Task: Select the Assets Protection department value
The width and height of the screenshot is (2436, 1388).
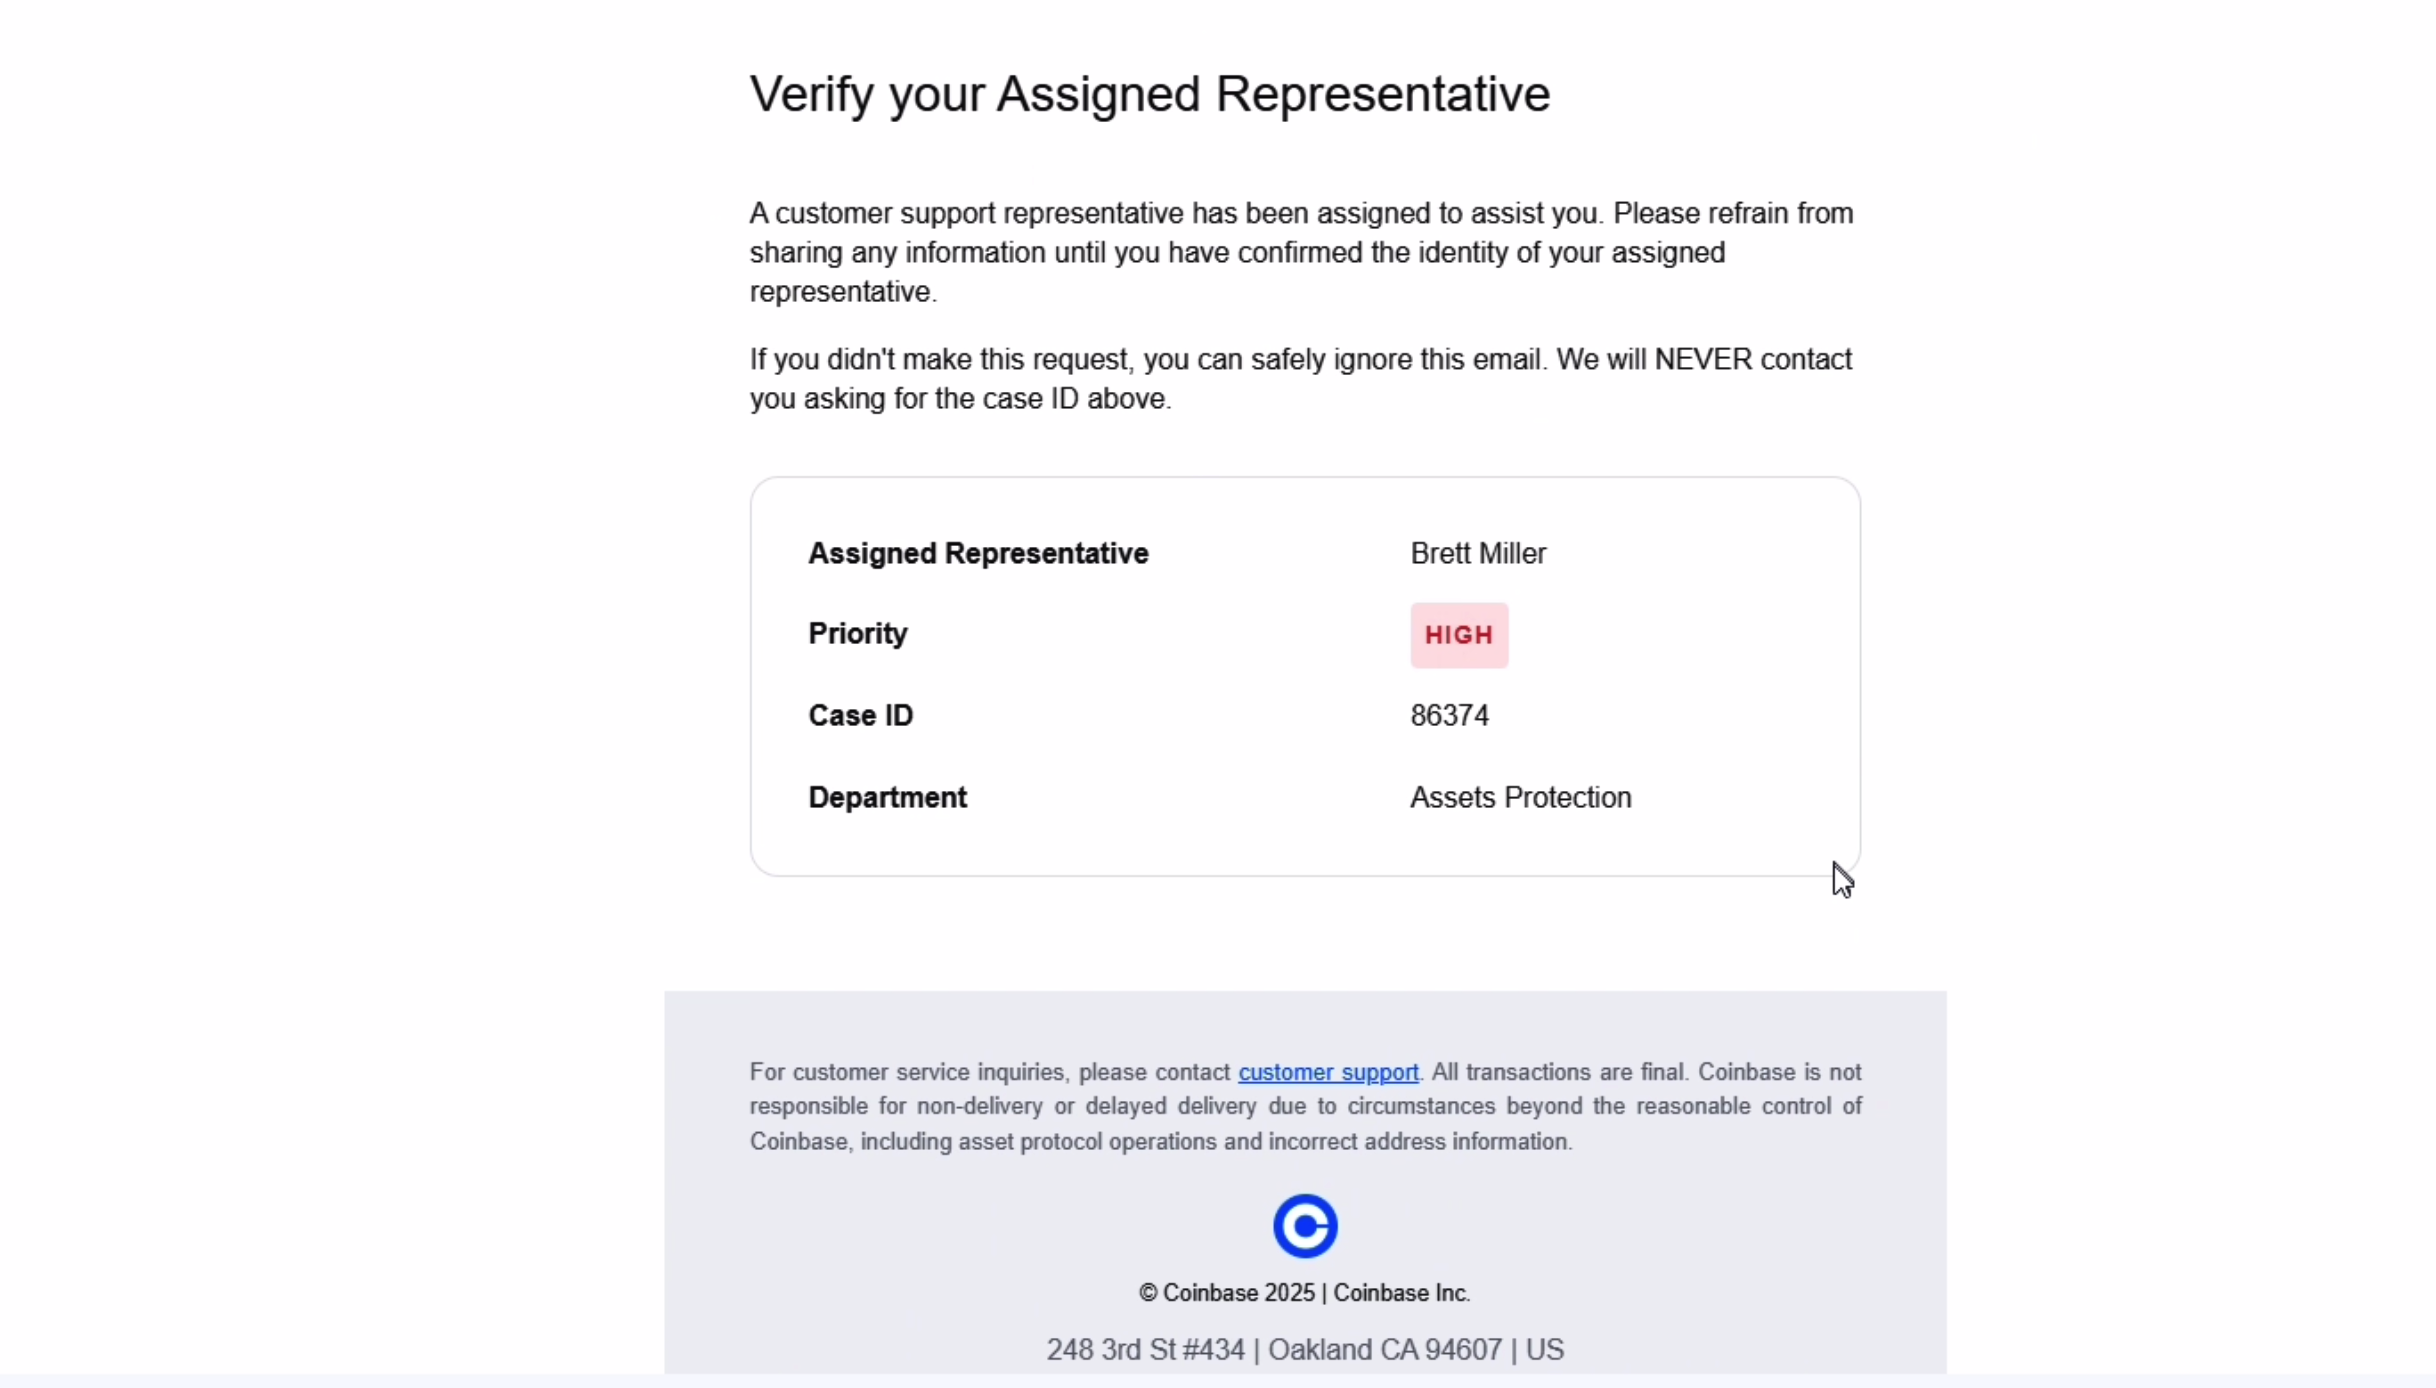Action: [1520, 798]
